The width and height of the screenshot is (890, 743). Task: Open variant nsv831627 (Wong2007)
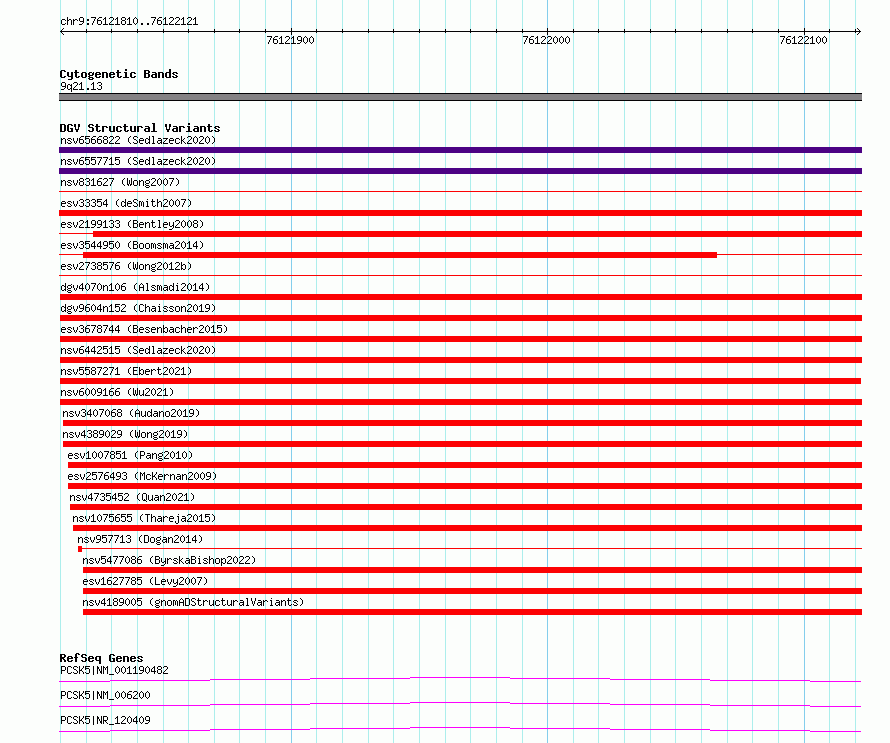pos(120,182)
